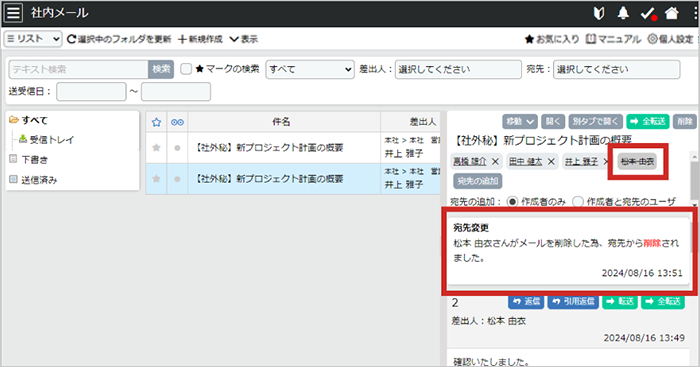Click the checkmark tasks icon in header
The image size is (700, 367).
coord(648,13)
